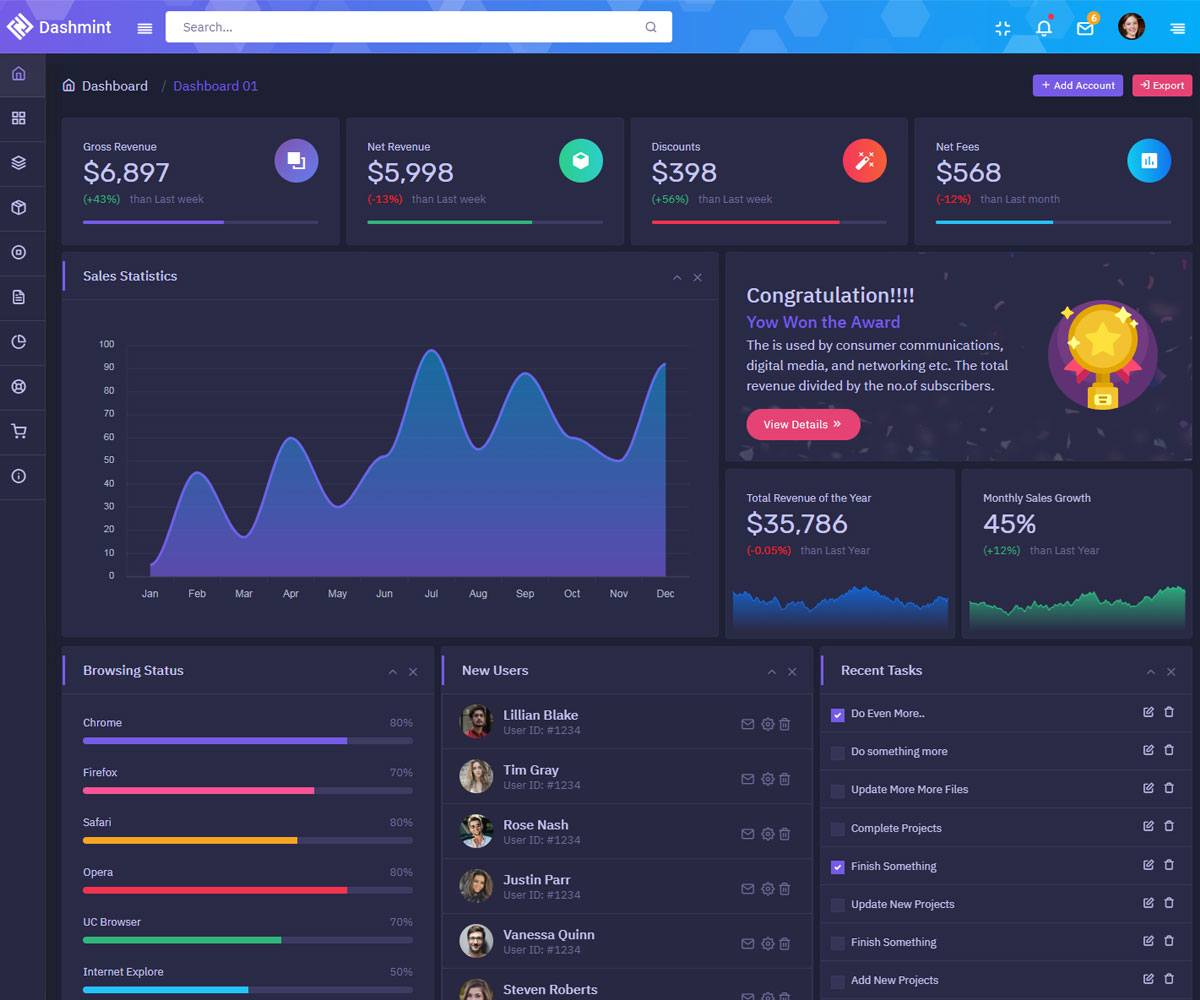Click the notification bell icon
Viewport: 1200px width, 1000px height.
click(x=1044, y=28)
